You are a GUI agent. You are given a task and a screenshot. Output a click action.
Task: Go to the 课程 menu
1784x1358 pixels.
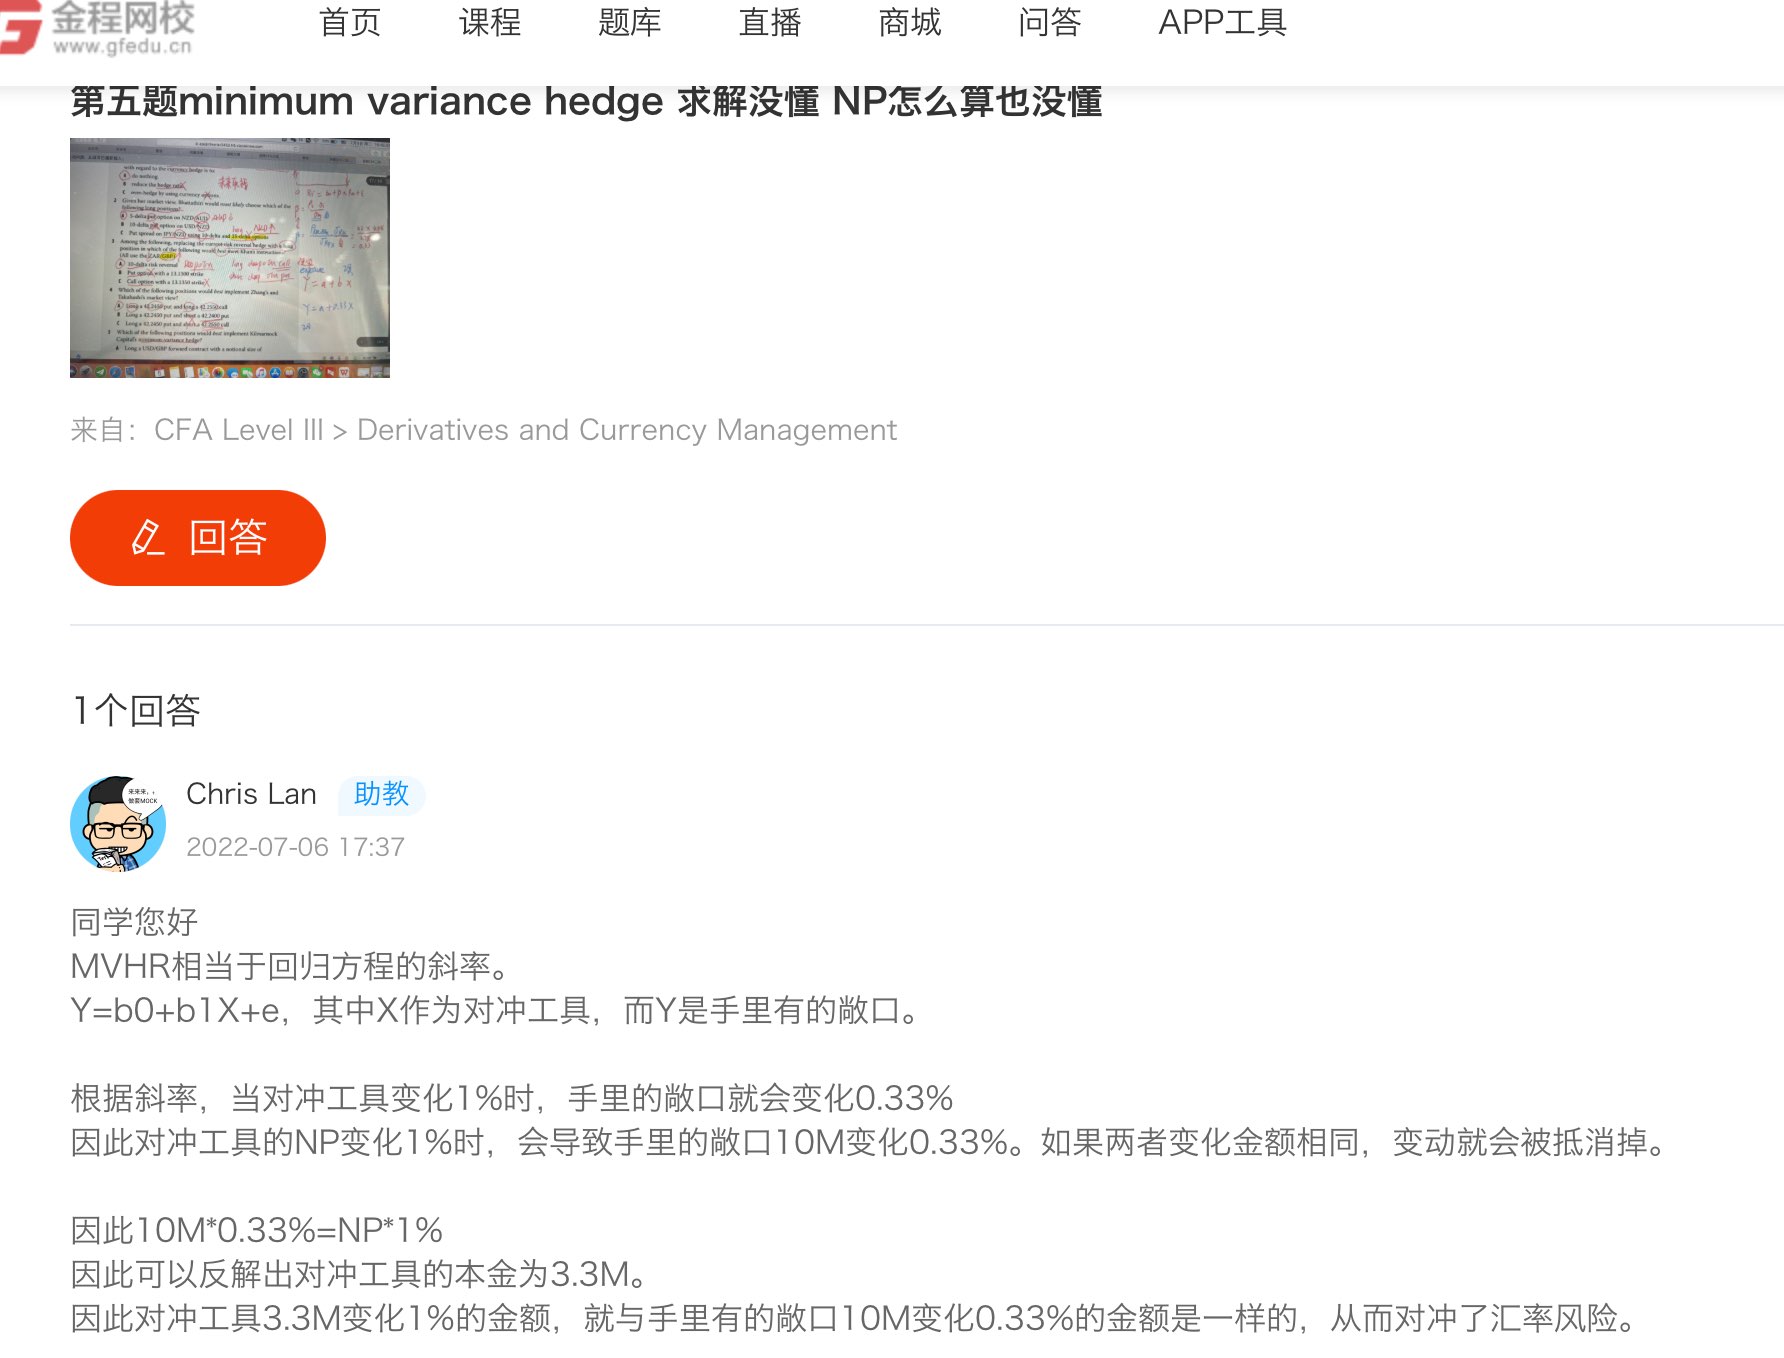(490, 22)
